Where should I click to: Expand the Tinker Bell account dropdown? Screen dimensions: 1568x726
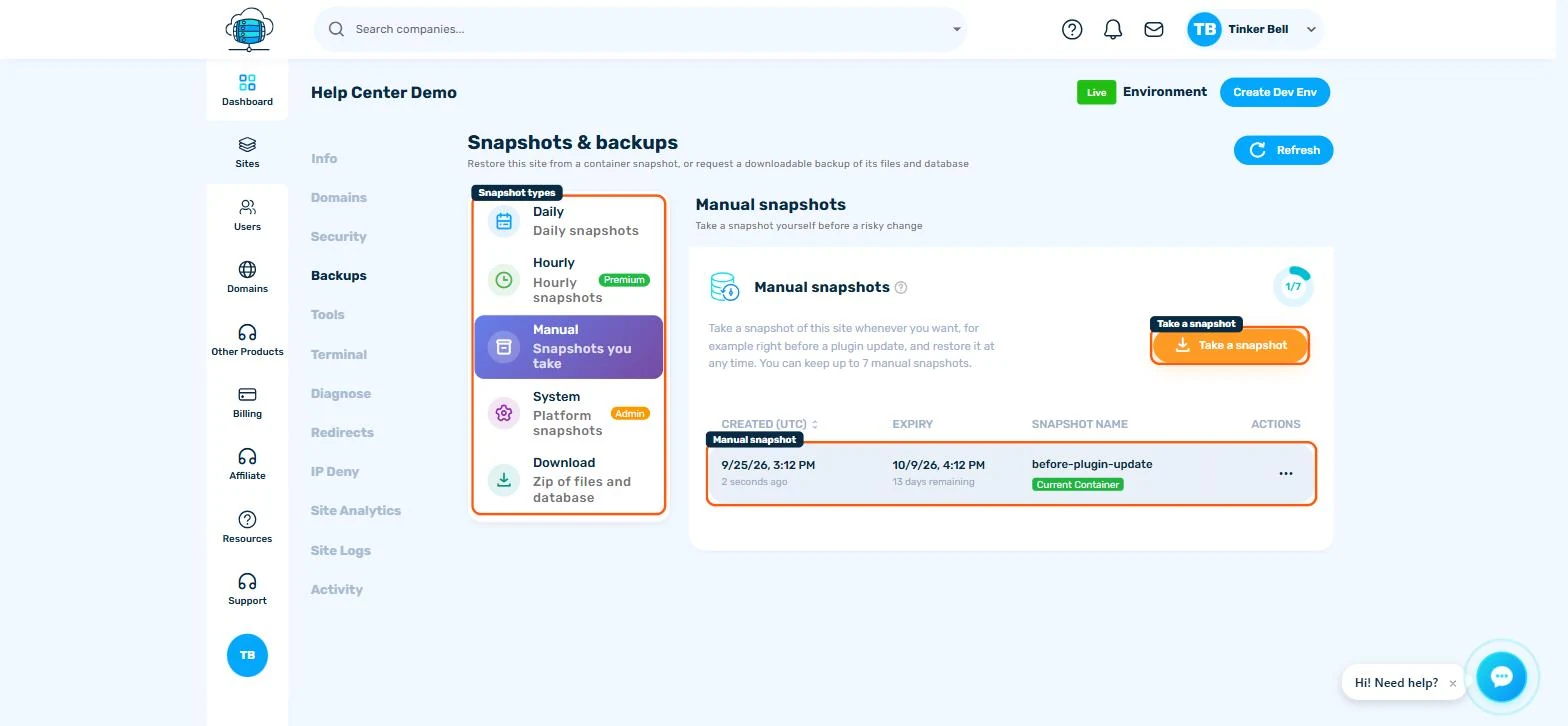tap(1311, 29)
